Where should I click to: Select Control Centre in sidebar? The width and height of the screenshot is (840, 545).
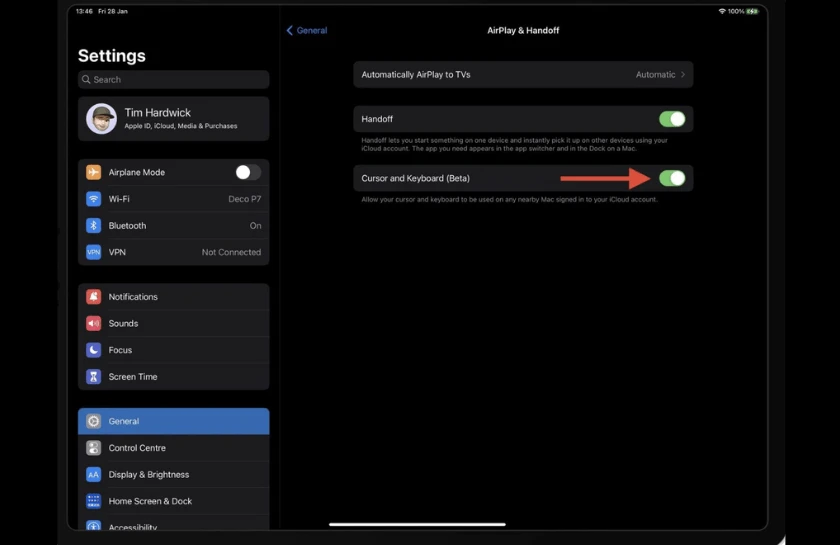174,448
